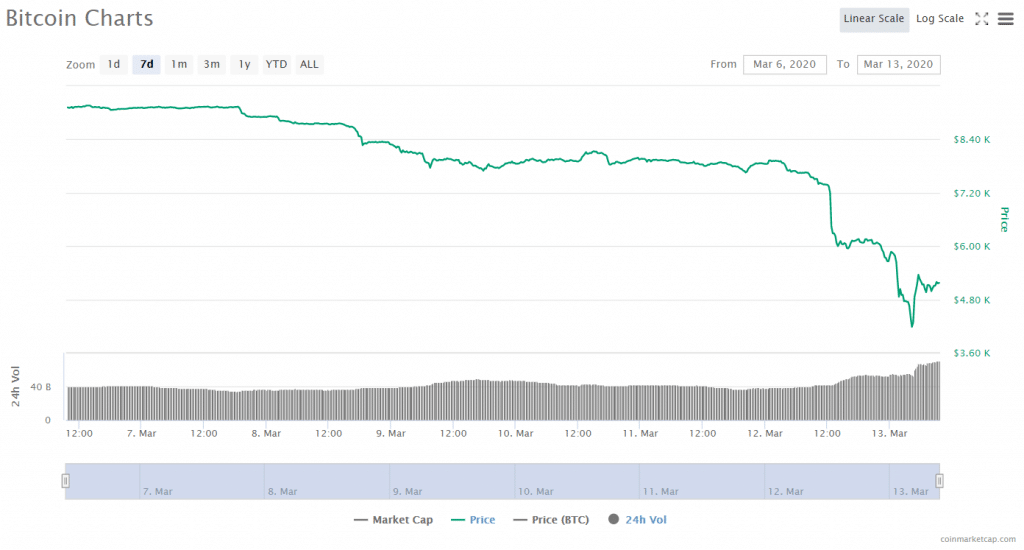Open the hamburger chart menu
The height and width of the screenshot is (550, 1024).
coord(1005,18)
